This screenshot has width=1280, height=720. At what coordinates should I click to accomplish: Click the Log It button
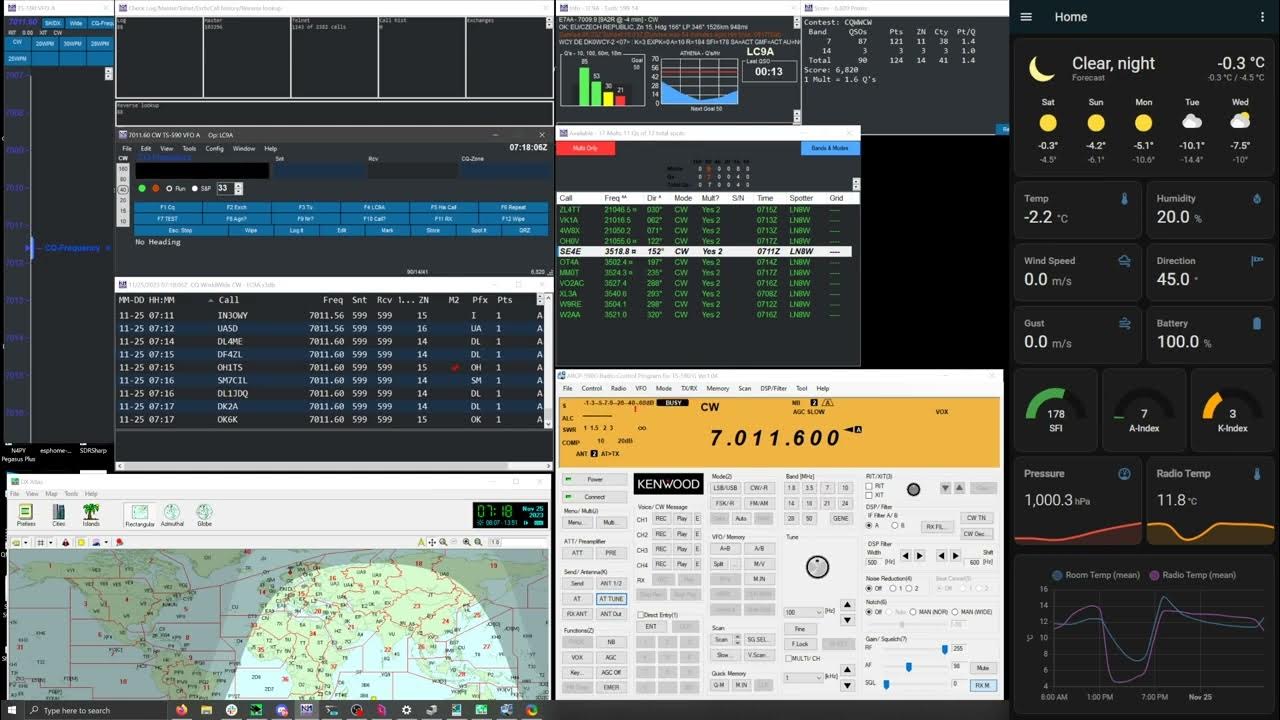click(297, 230)
